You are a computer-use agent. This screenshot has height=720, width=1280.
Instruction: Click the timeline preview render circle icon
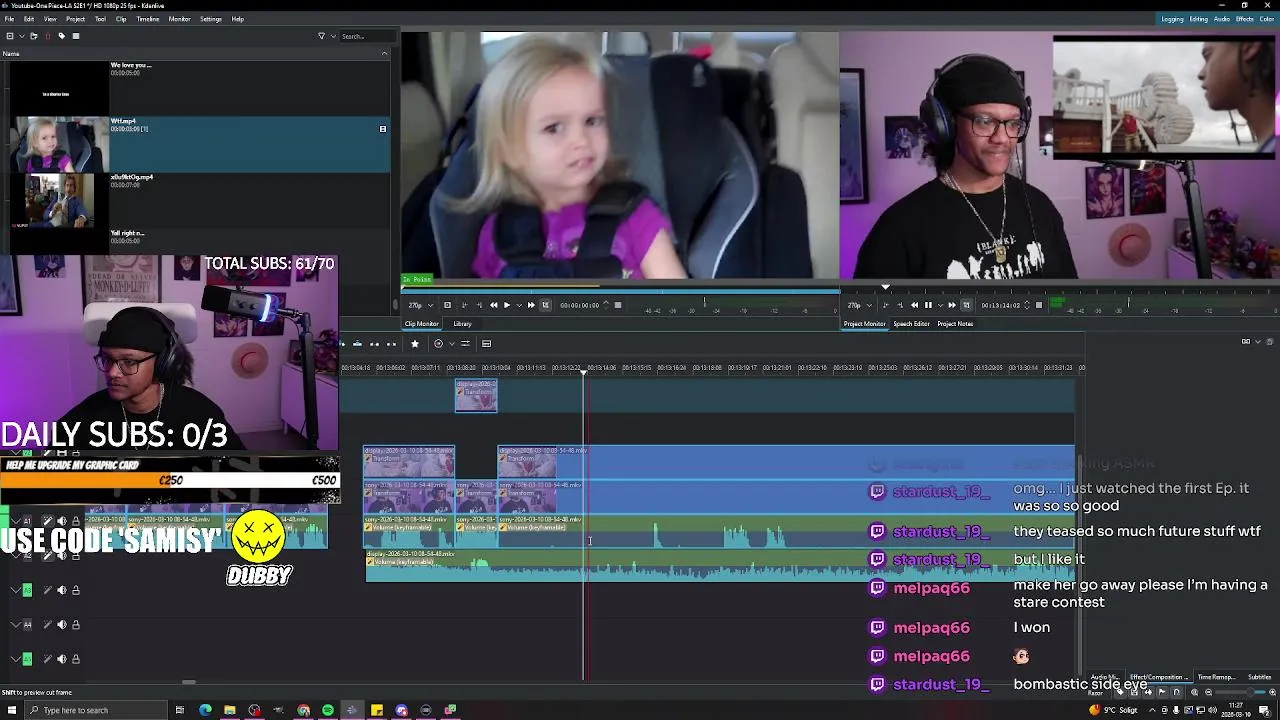click(x=438, y=344)
